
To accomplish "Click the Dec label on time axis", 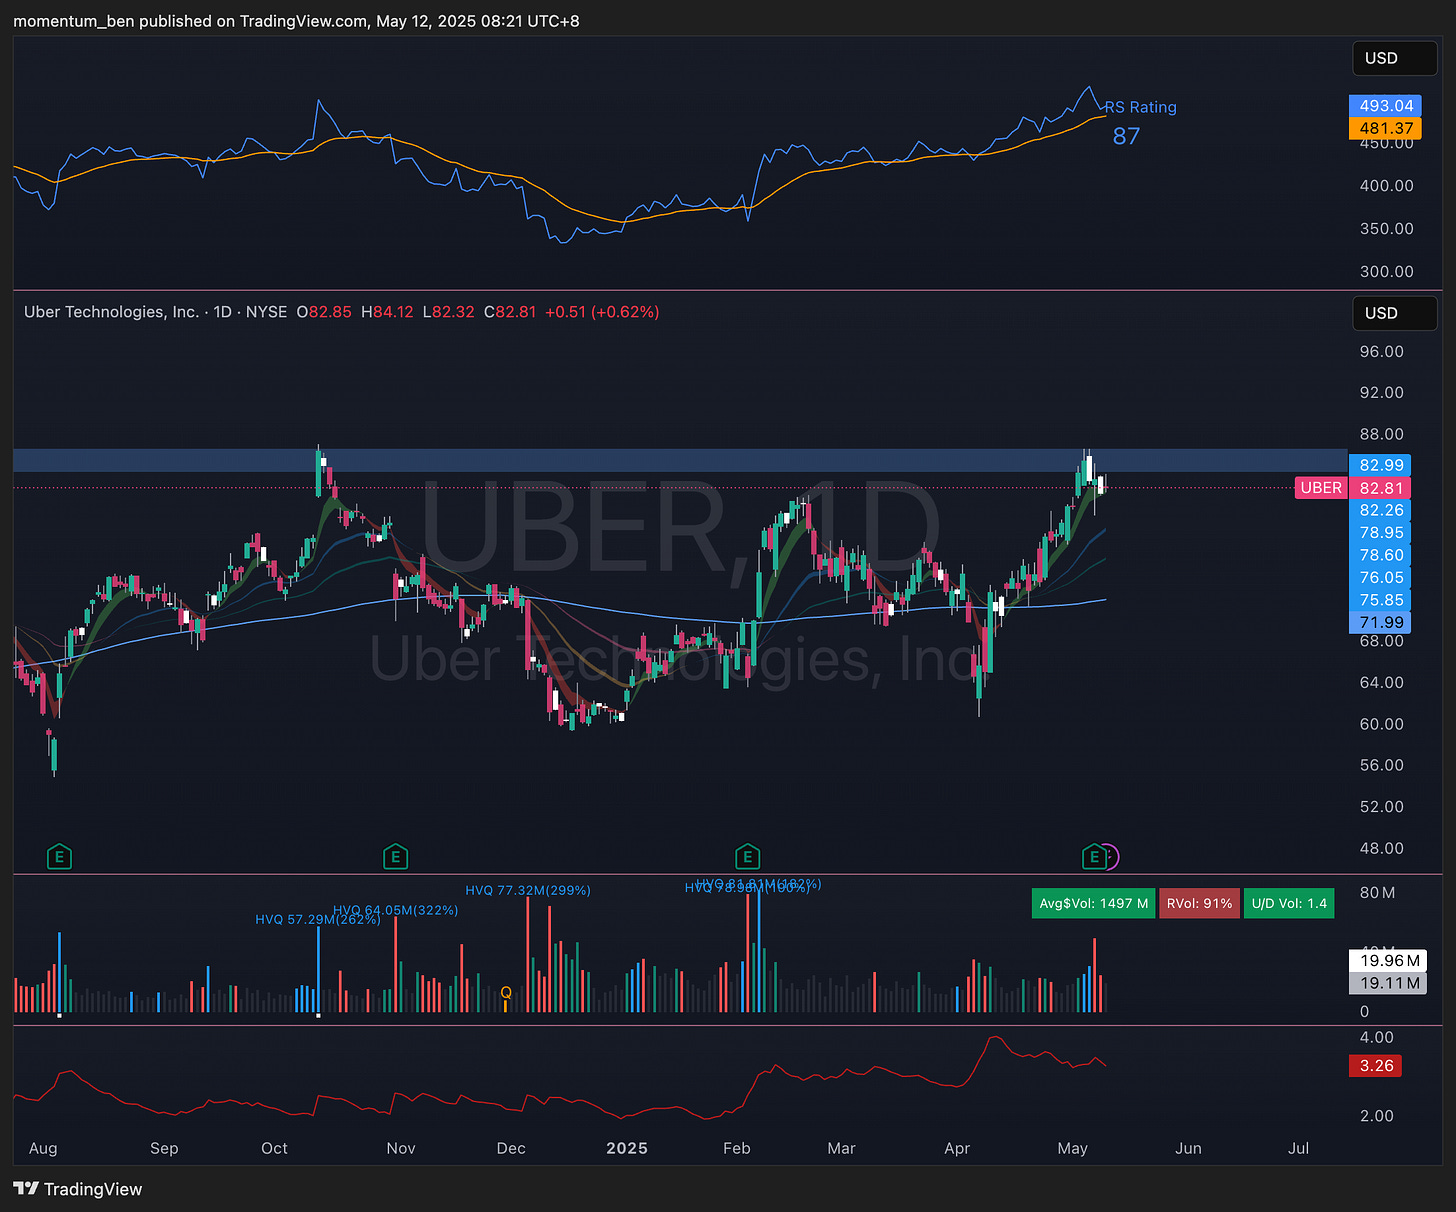I will point(511,1148).
